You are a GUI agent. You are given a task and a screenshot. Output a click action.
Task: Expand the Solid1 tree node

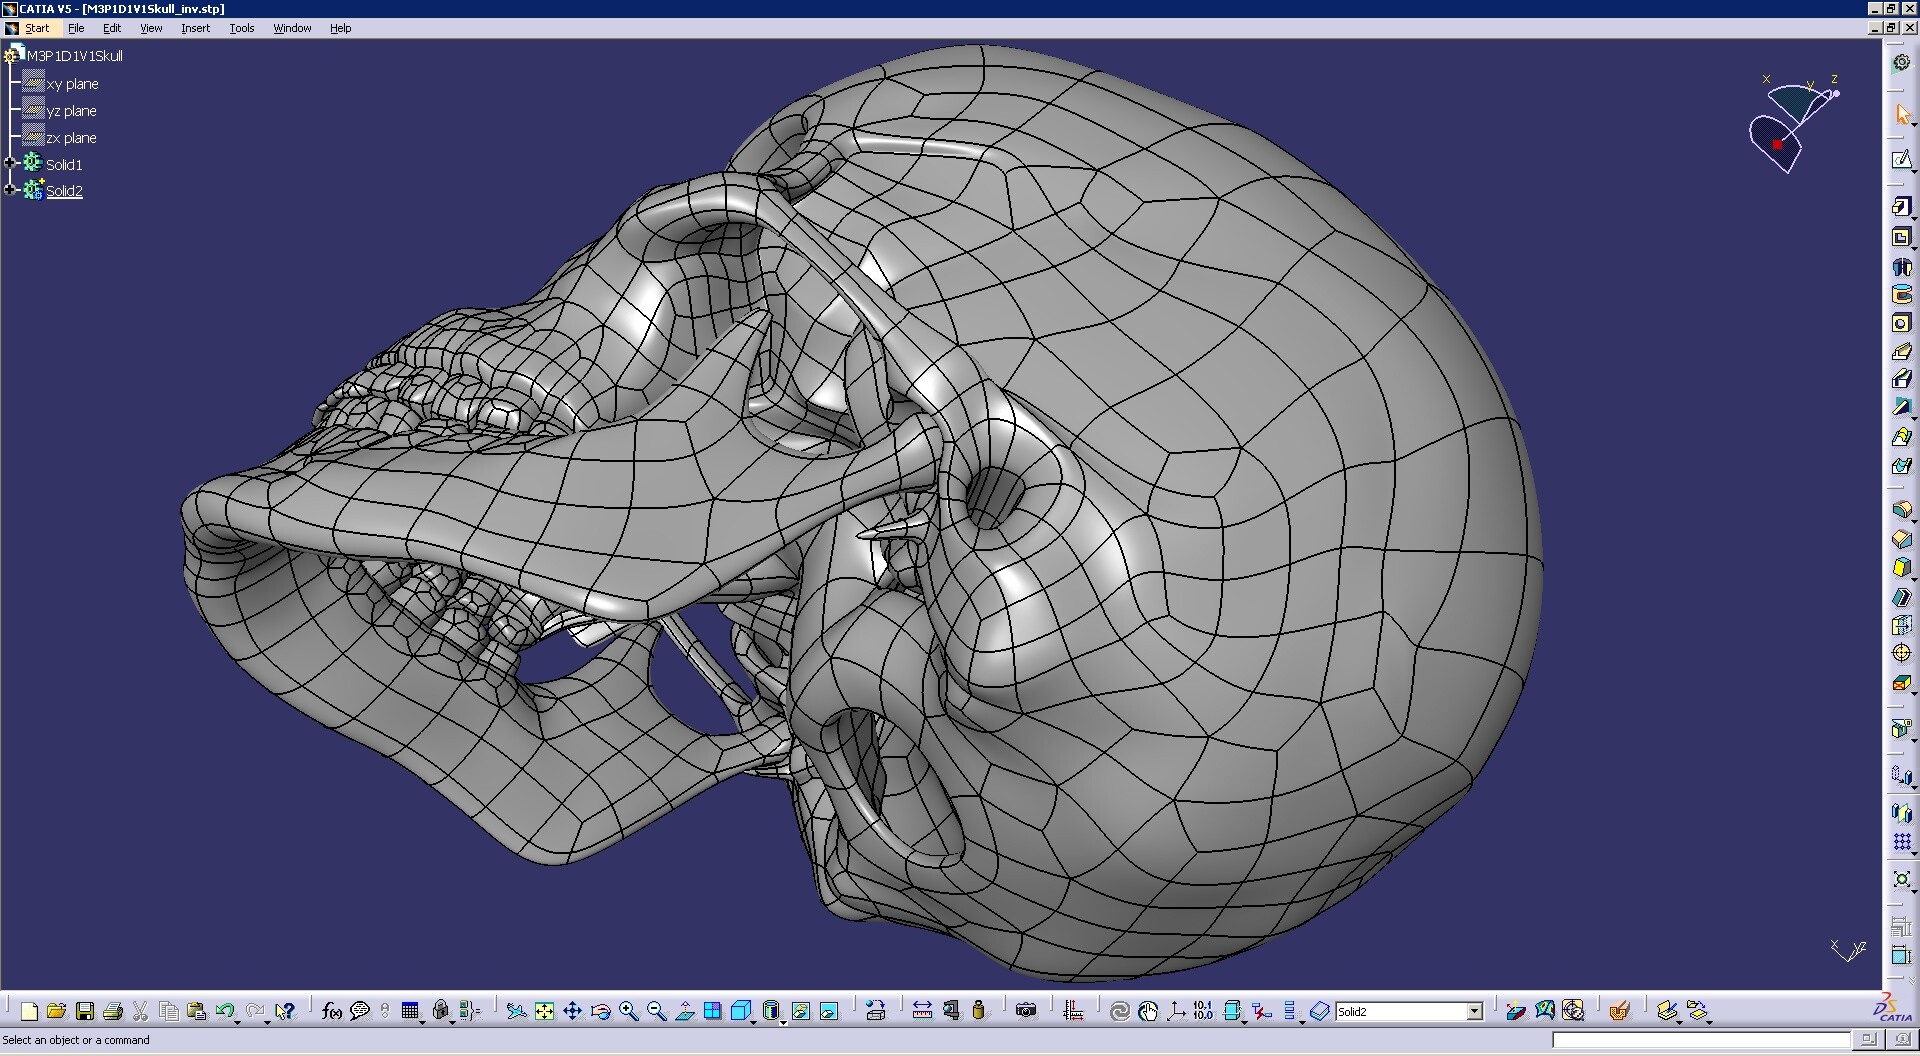point(10,163)
